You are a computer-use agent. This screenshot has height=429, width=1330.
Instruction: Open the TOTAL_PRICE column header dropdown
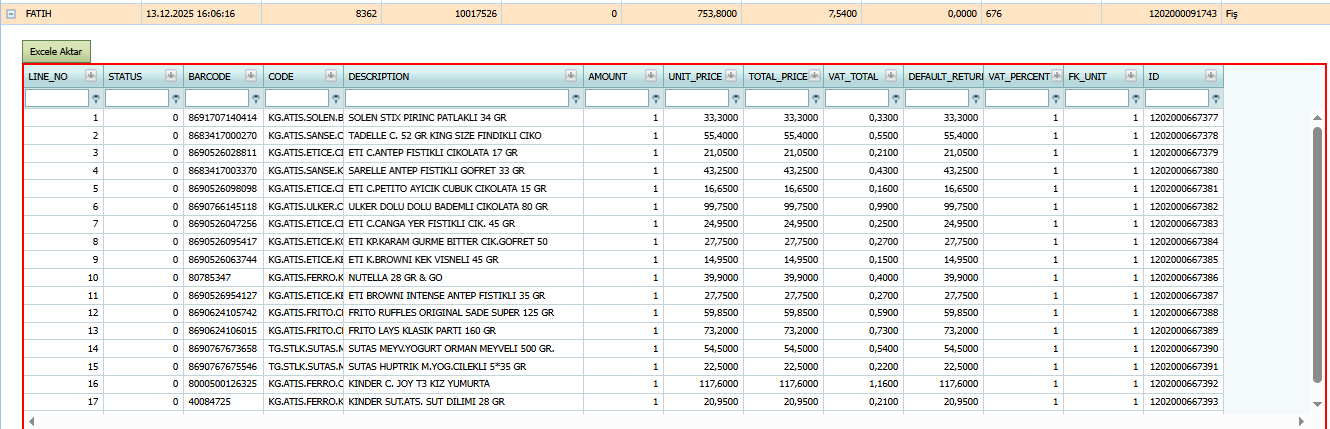[811, 76]
